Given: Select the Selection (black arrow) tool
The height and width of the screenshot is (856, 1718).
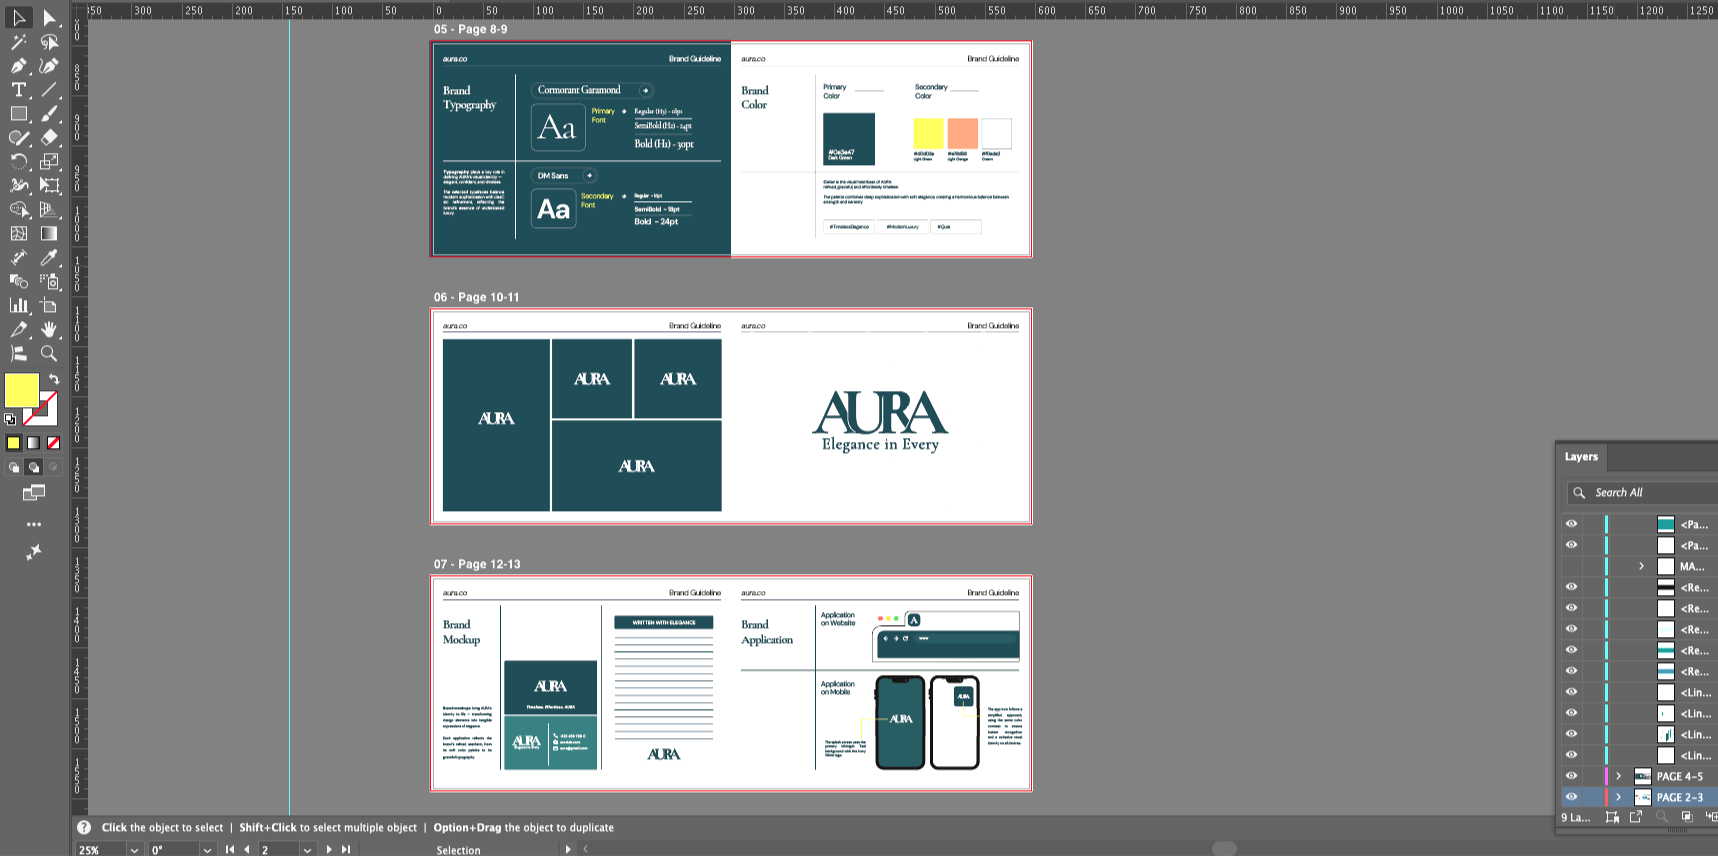Looking at the screenshot, I should [19, 18].
